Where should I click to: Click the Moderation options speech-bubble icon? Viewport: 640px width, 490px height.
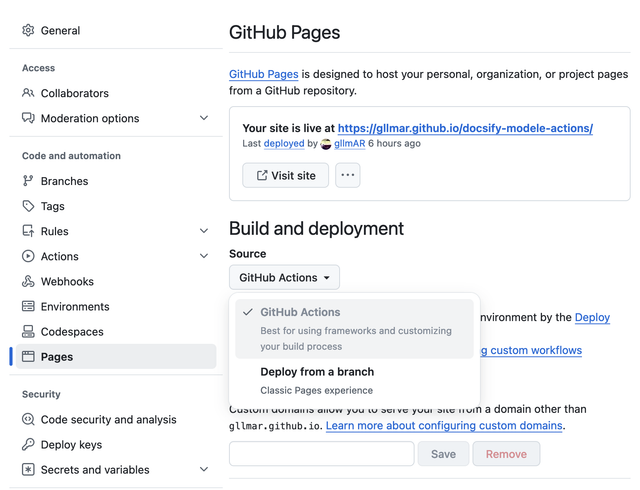28,118
